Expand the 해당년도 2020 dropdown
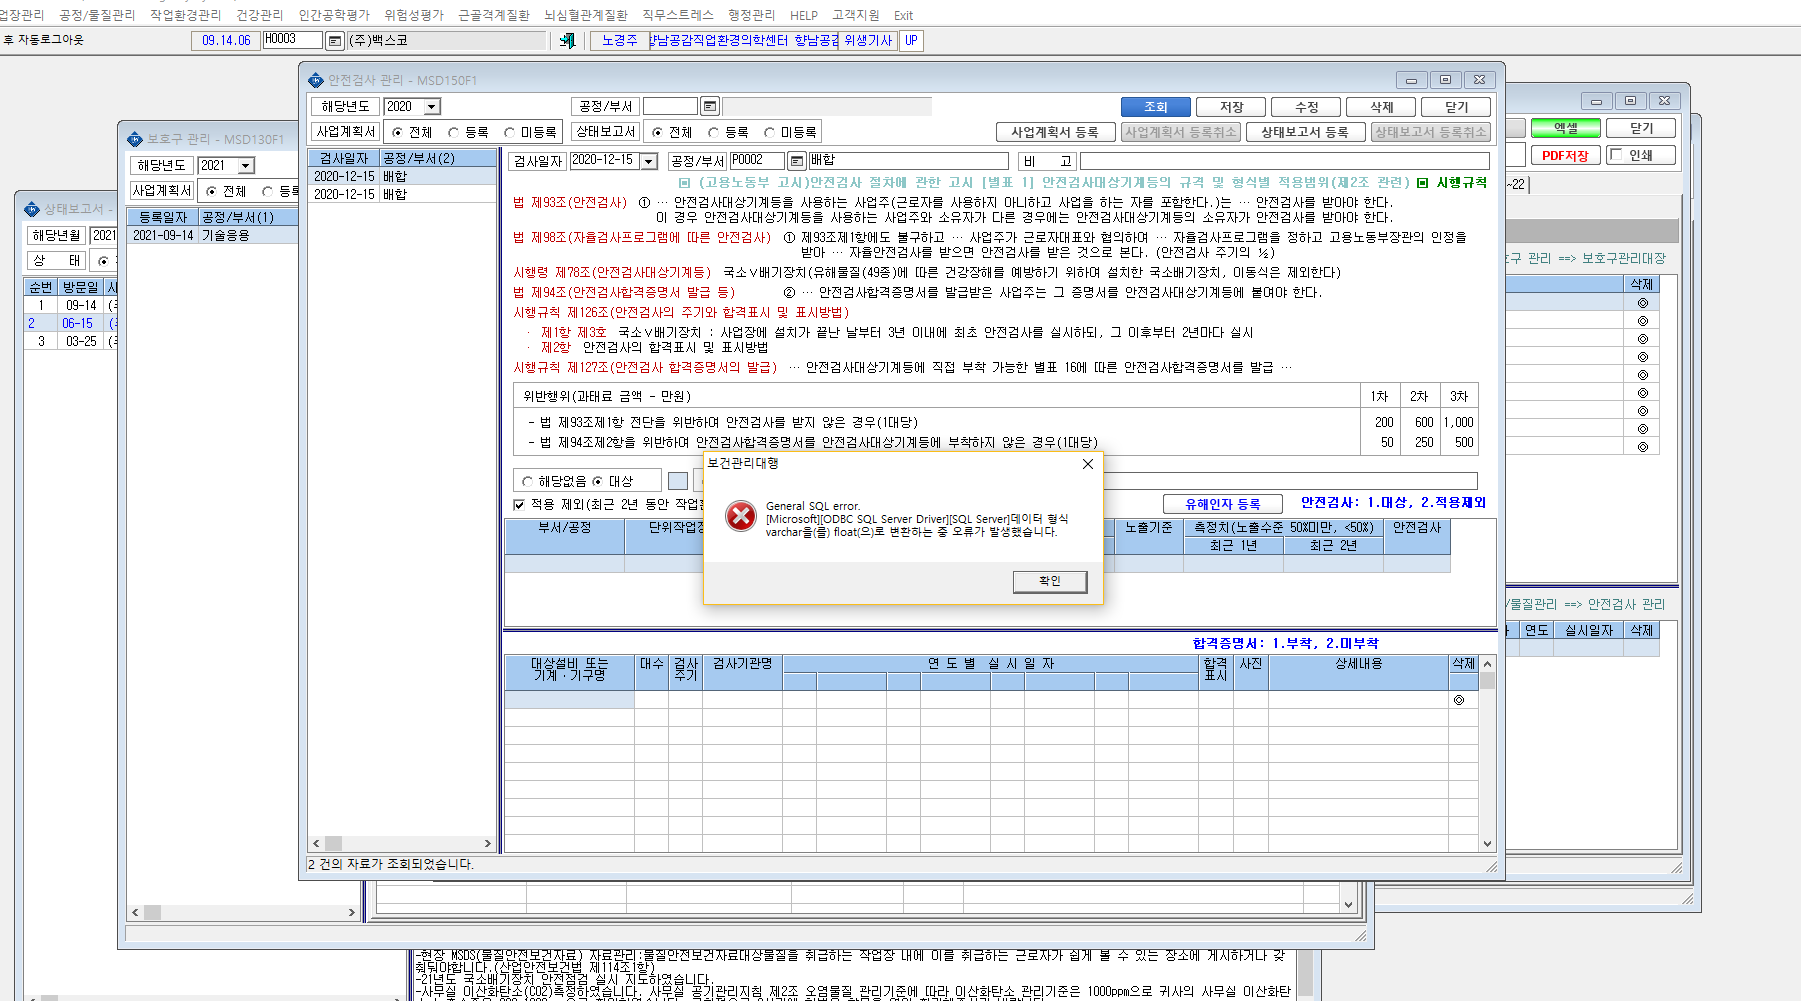The width and height of the screenshot is (1801, 1001). tap(432, 107)
